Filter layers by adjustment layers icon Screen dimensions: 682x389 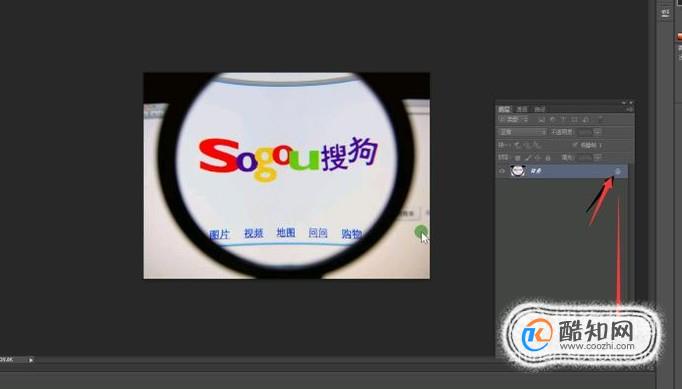click(x=552, y=119)
